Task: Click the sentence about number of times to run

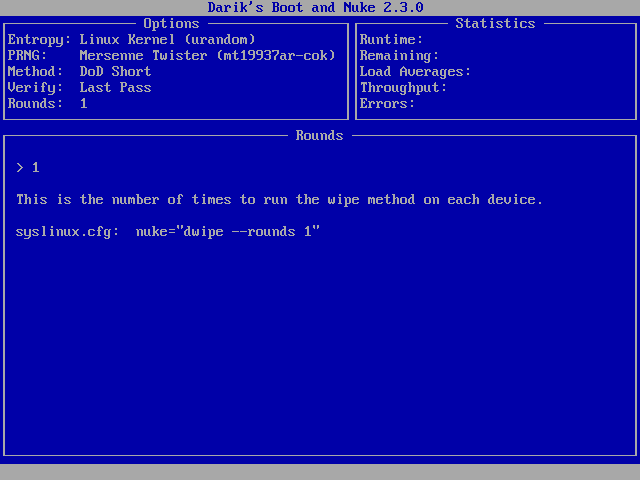Action: (x=280, y=200)
